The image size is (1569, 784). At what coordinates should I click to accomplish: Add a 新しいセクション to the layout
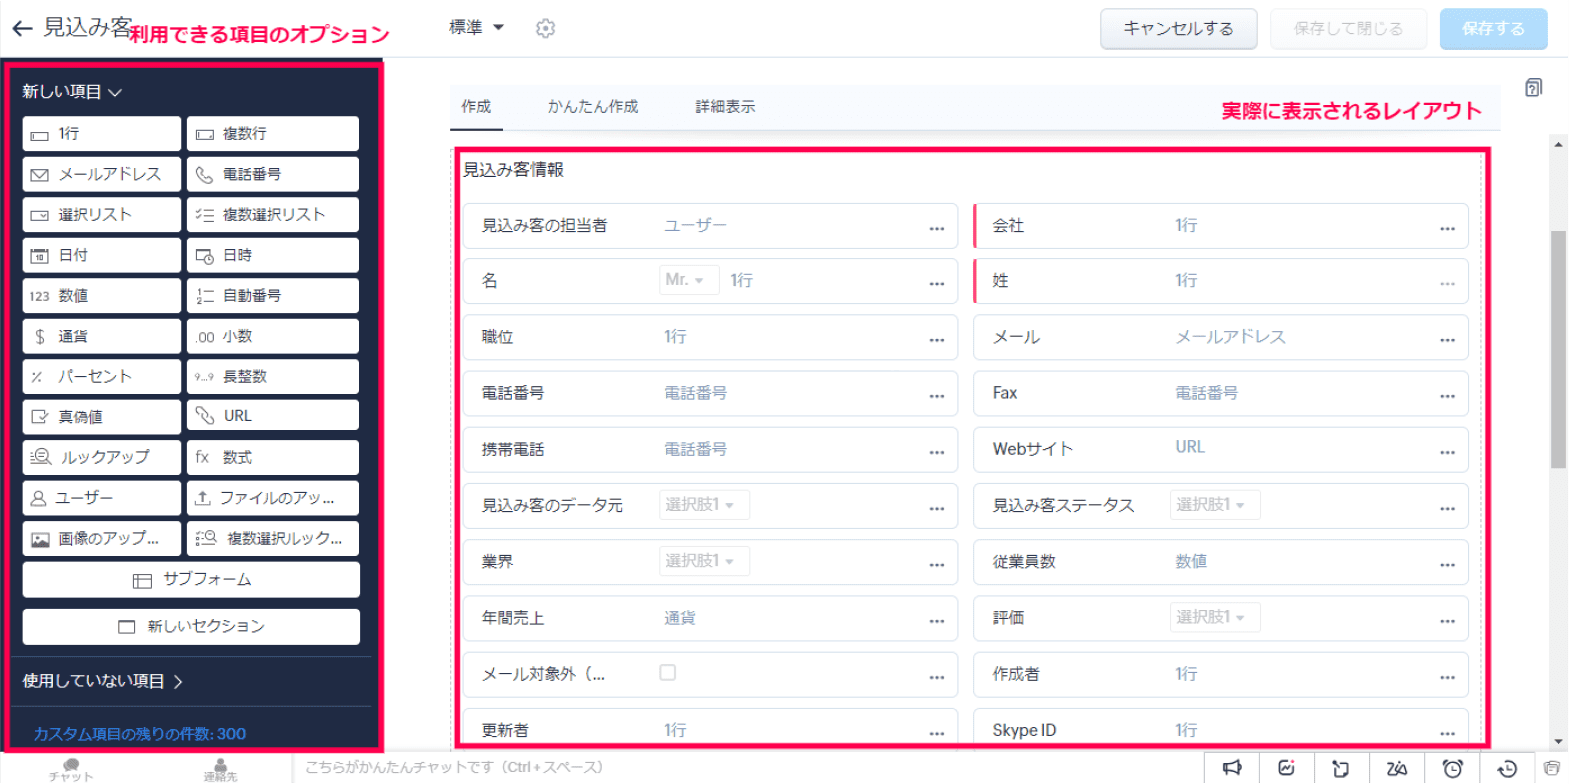pyautogui.click(x=191, y=627)
